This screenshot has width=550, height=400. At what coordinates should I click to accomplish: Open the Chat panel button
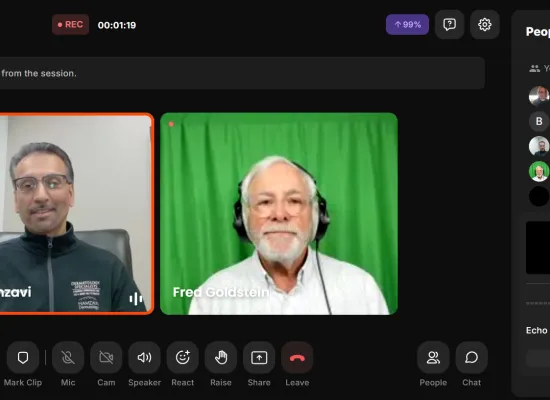(x=471, y=358)
